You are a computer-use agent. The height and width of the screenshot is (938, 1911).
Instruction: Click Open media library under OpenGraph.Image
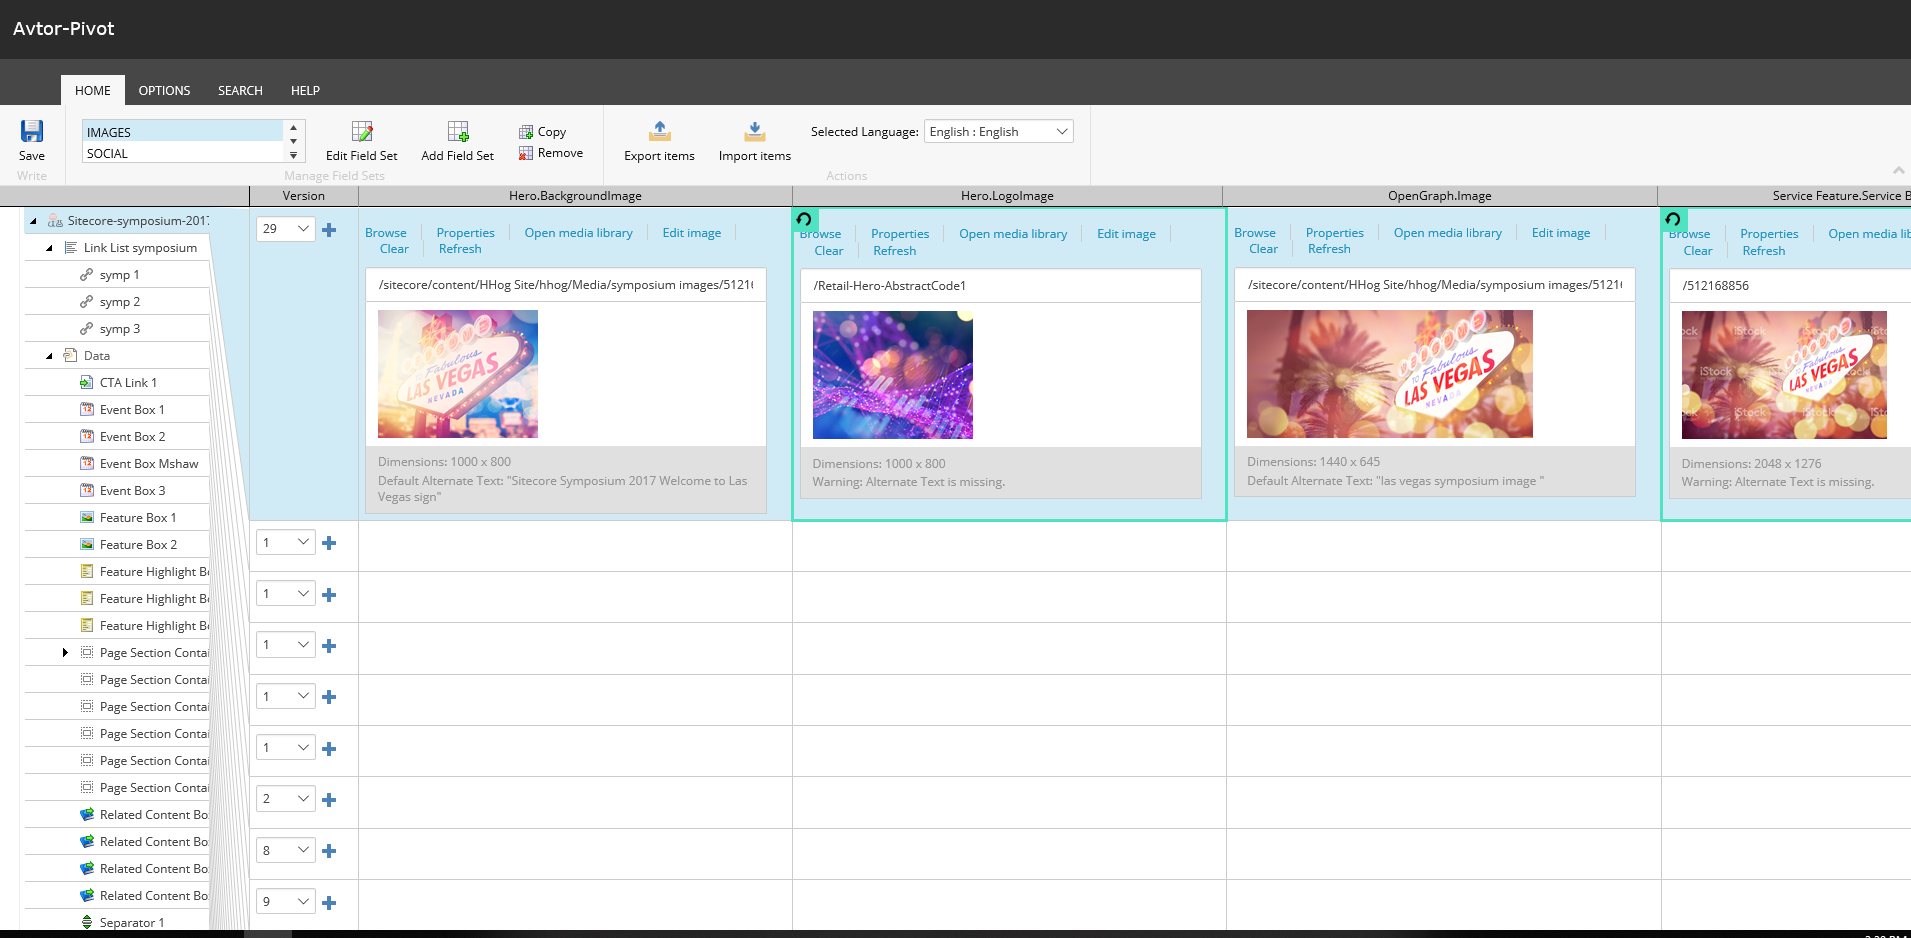click(x=1447, y=233)
